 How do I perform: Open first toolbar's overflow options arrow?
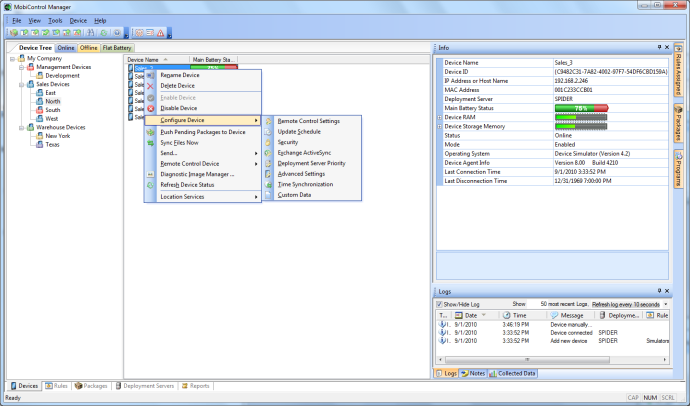(x=126, y=33)
